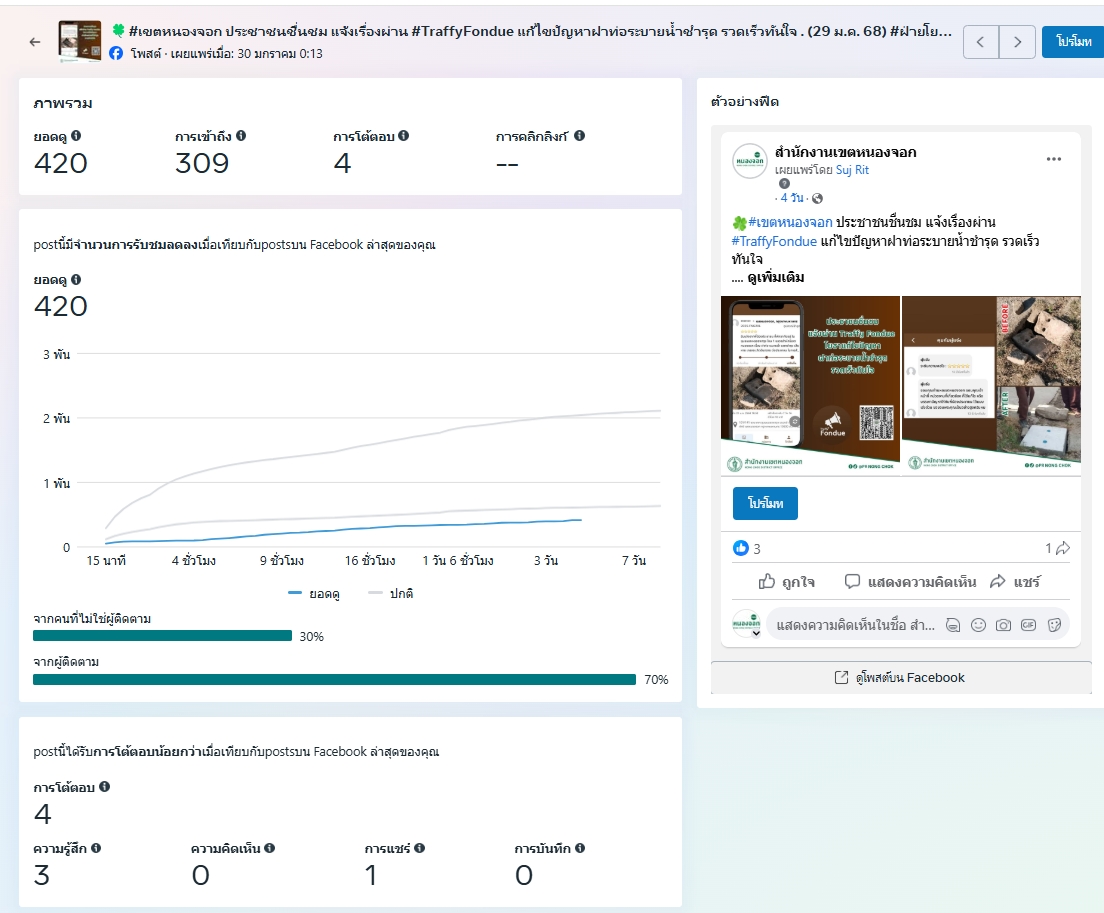Open the Suj Rit publisher link

coord(852,170)
